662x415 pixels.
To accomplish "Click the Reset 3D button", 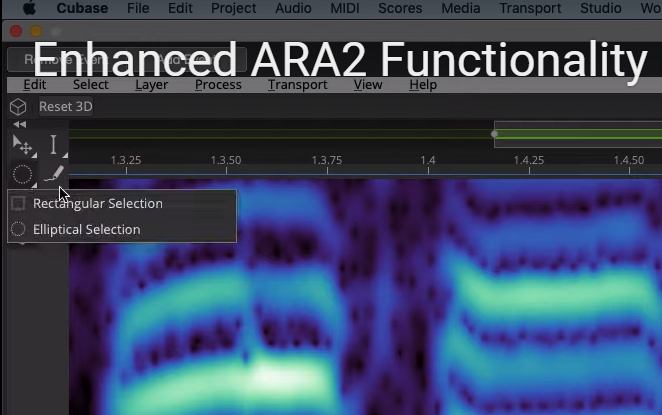I will (x=65, y=106).
